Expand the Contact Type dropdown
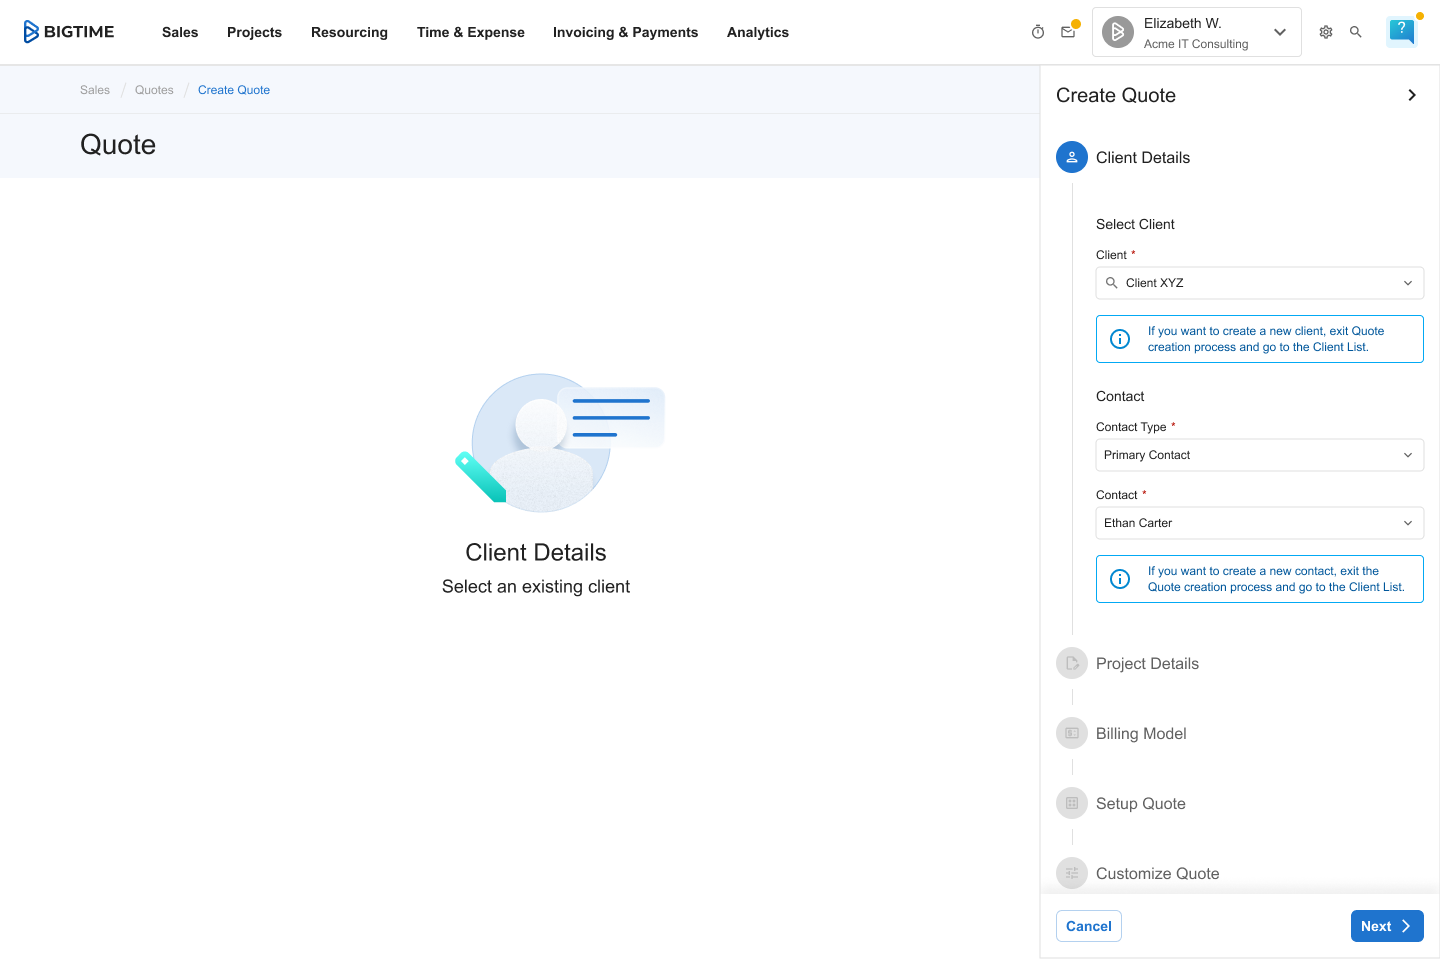 [x=1259, y=455]
